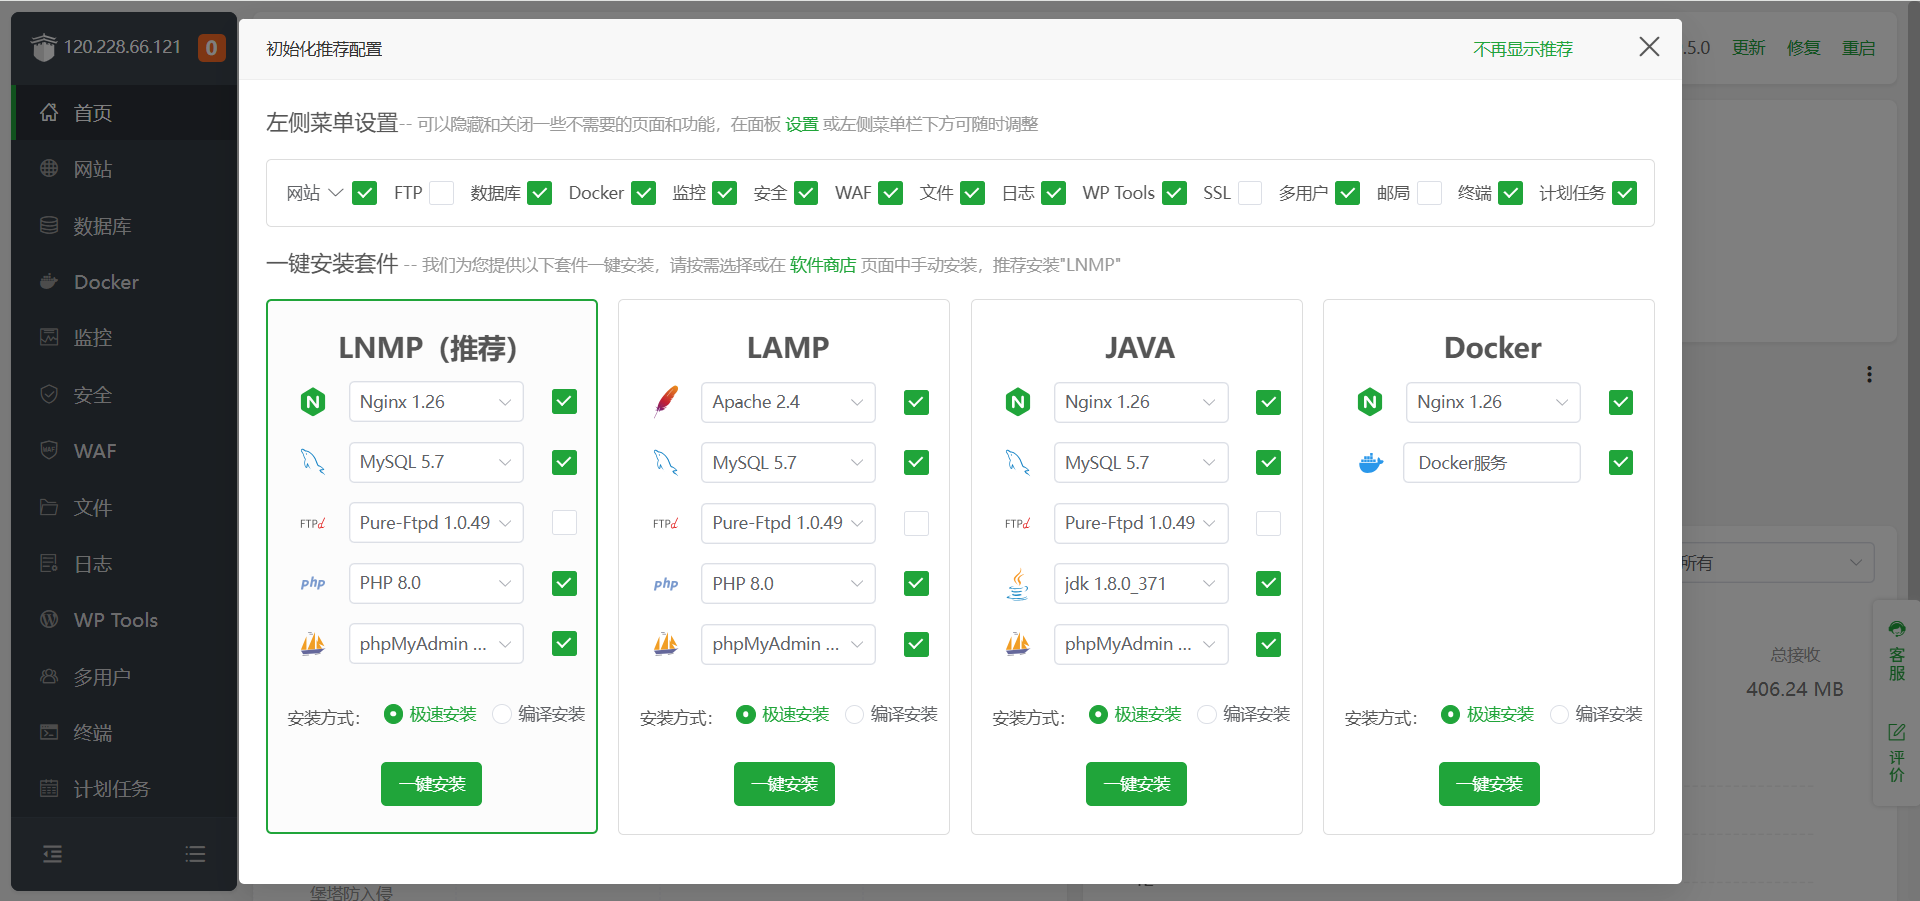Open 文件 in the left sidebar
The image size is (1920, 901).
125,507
